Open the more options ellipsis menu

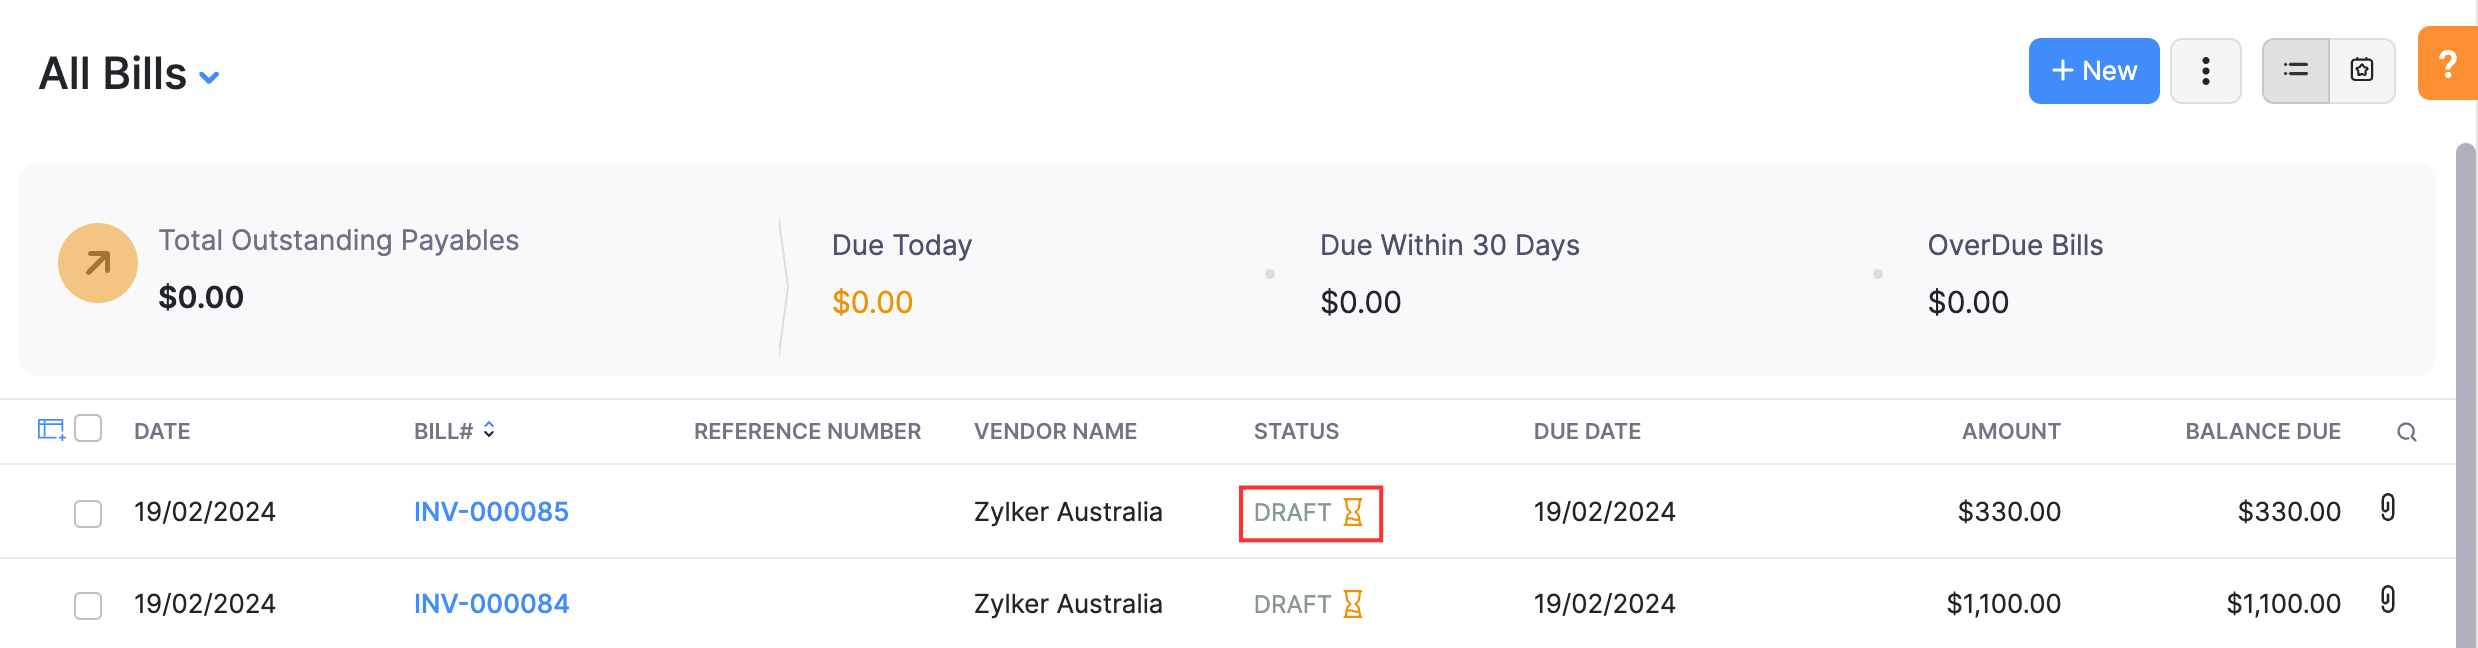coord(2206,70)
